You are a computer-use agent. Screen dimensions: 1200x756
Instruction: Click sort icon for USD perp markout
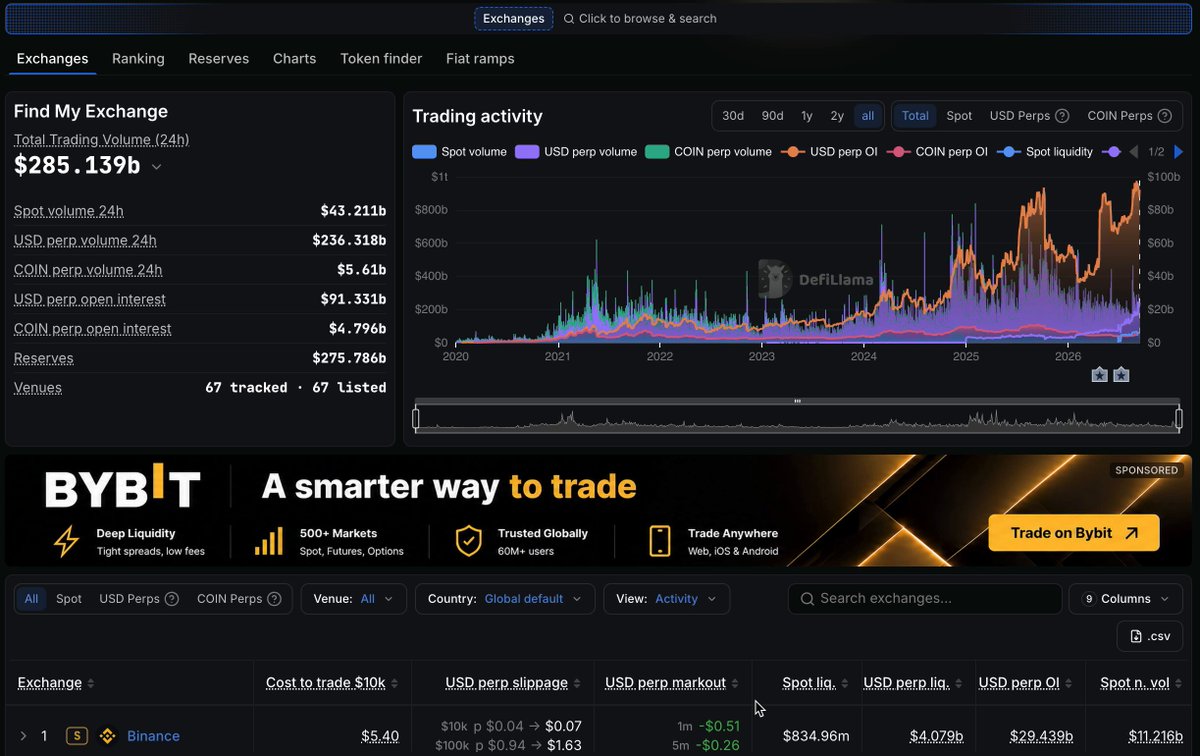pos(735,684)
